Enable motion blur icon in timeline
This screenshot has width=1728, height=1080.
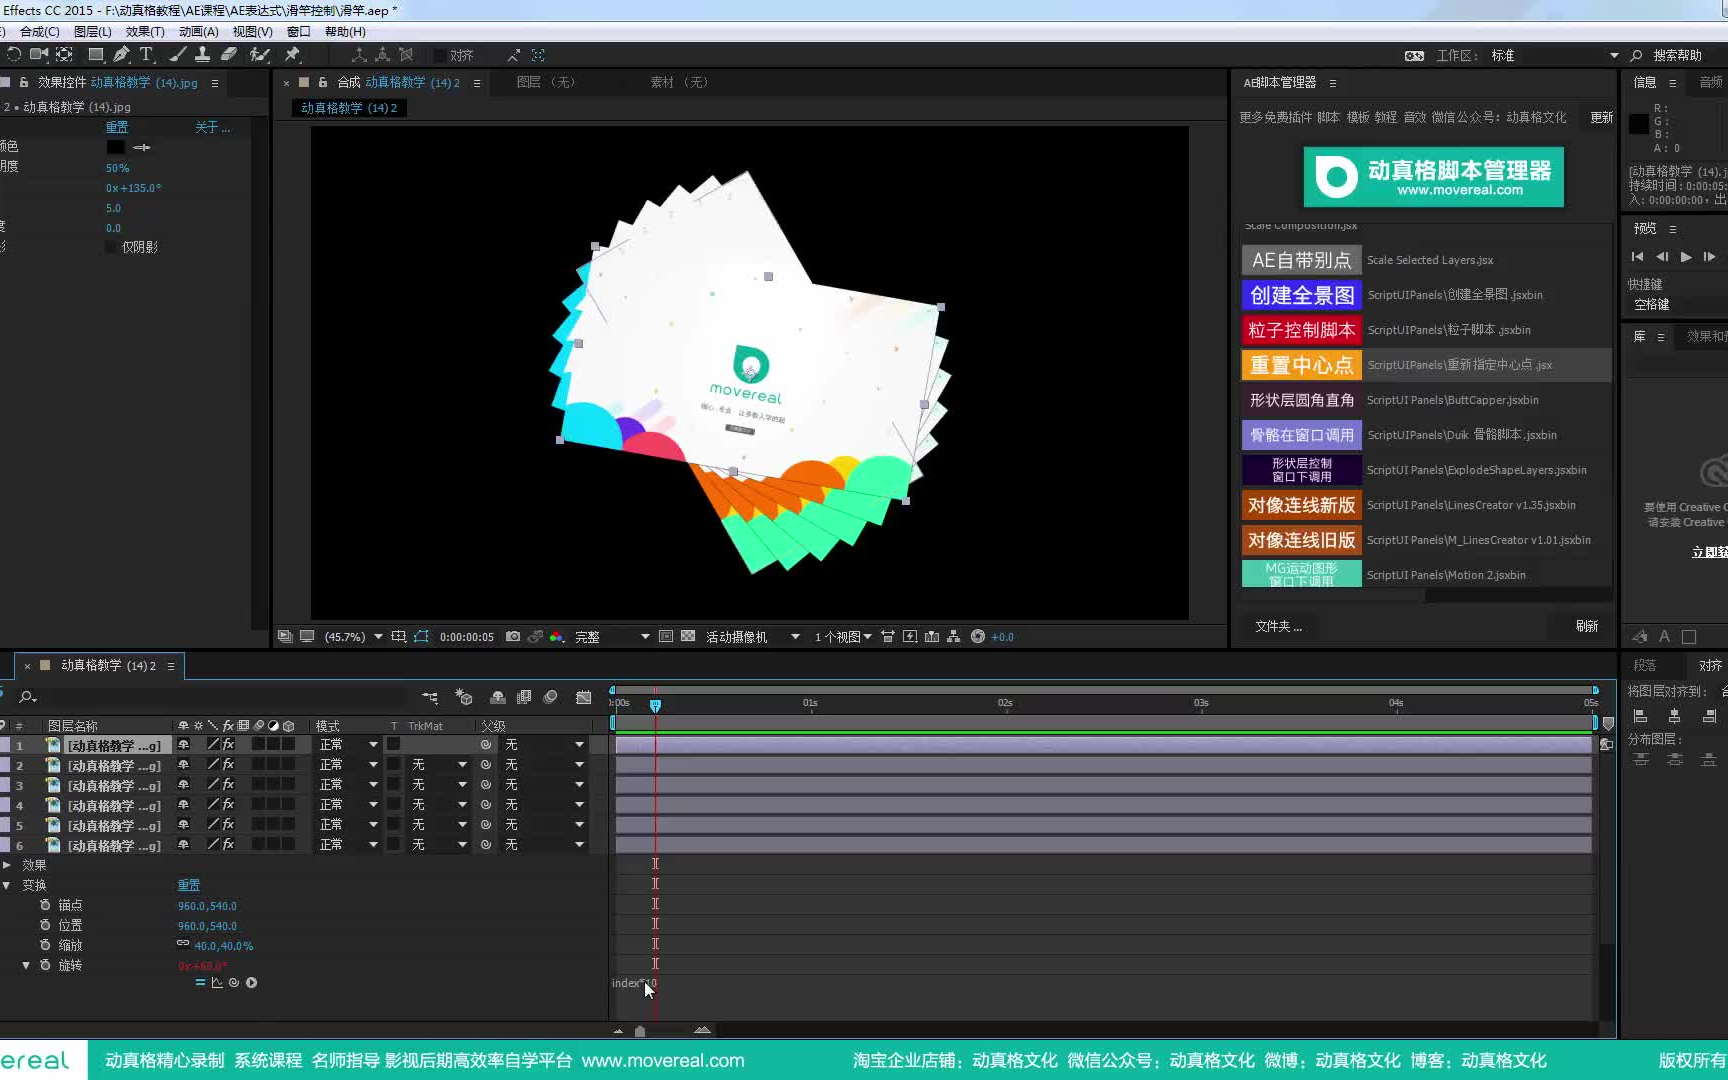coord(550,697)
